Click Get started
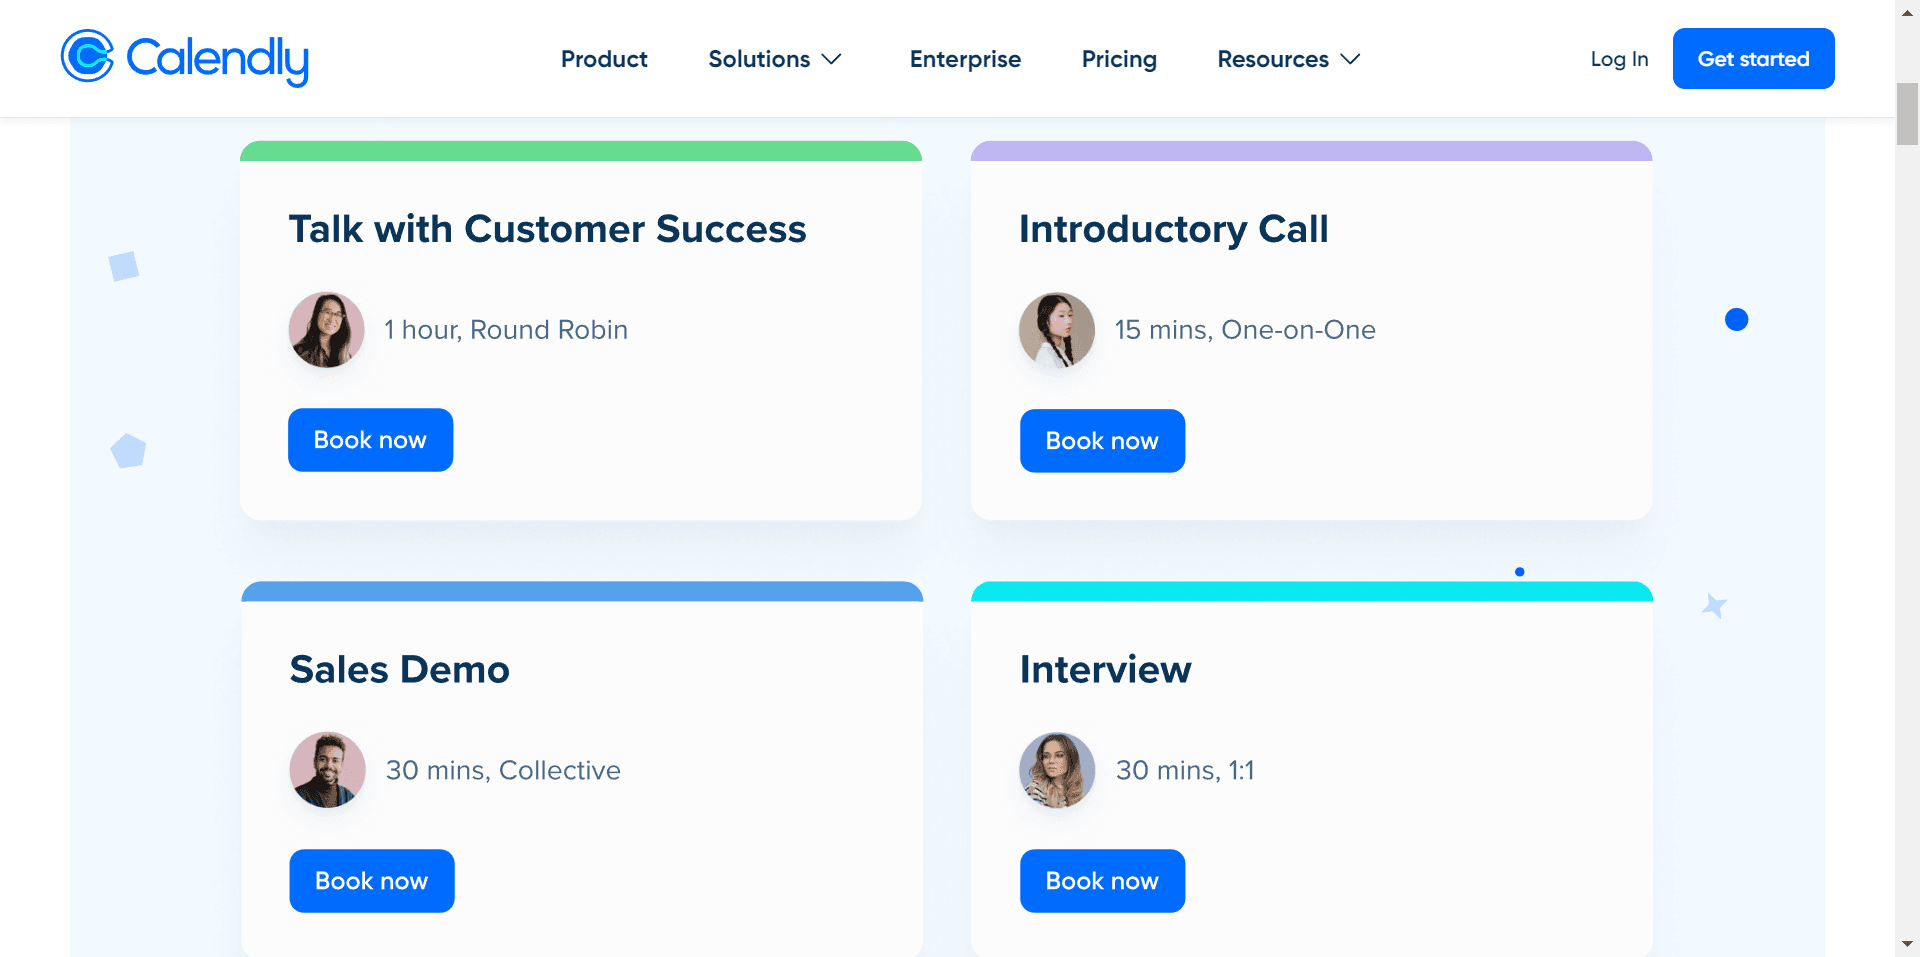1920x957 pixels. [1753, 58]
